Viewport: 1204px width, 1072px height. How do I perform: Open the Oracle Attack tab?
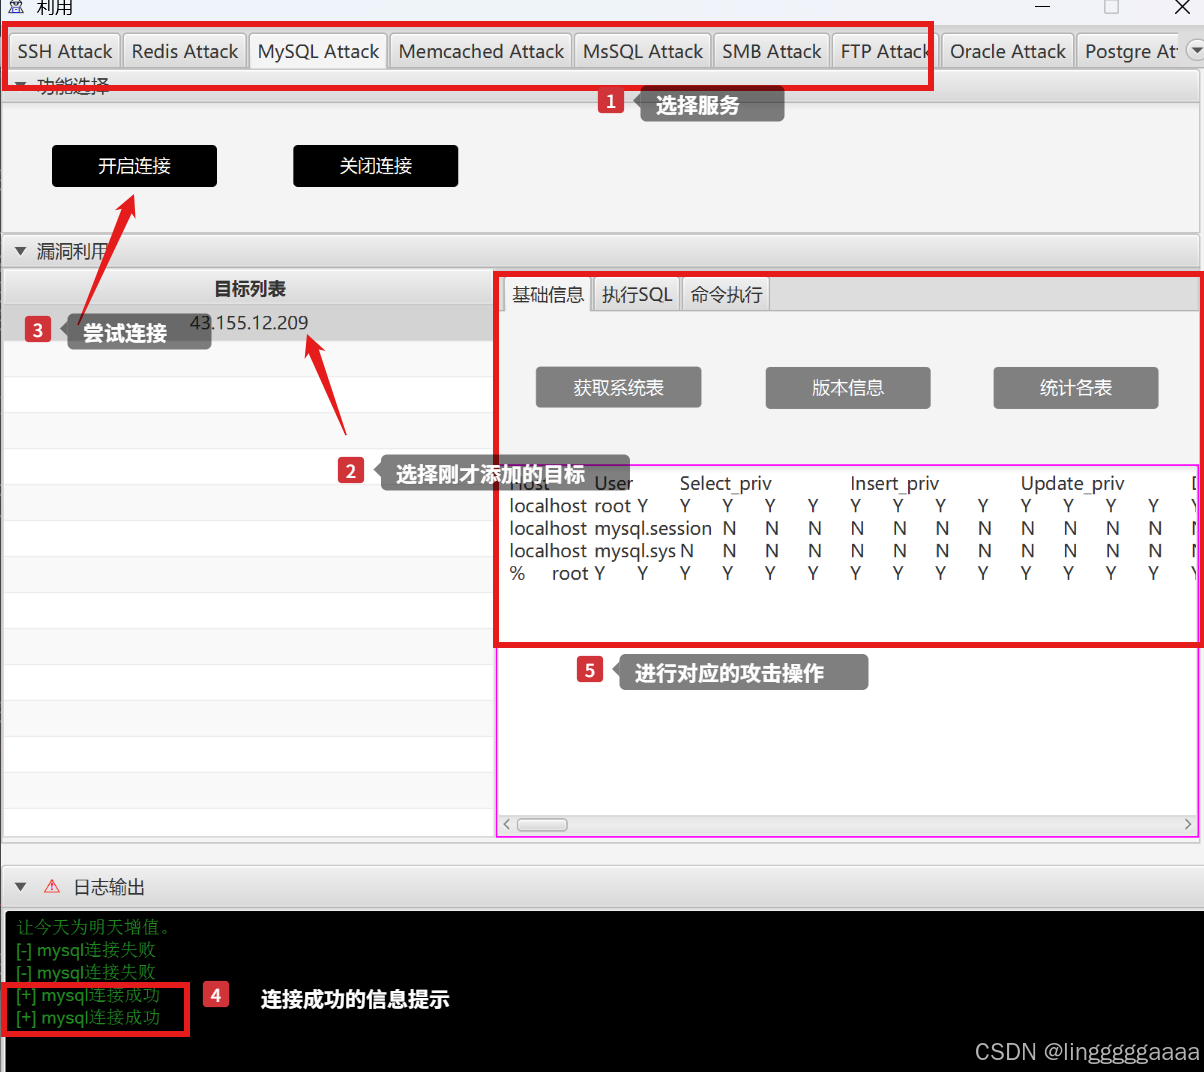pos(1008,51)
